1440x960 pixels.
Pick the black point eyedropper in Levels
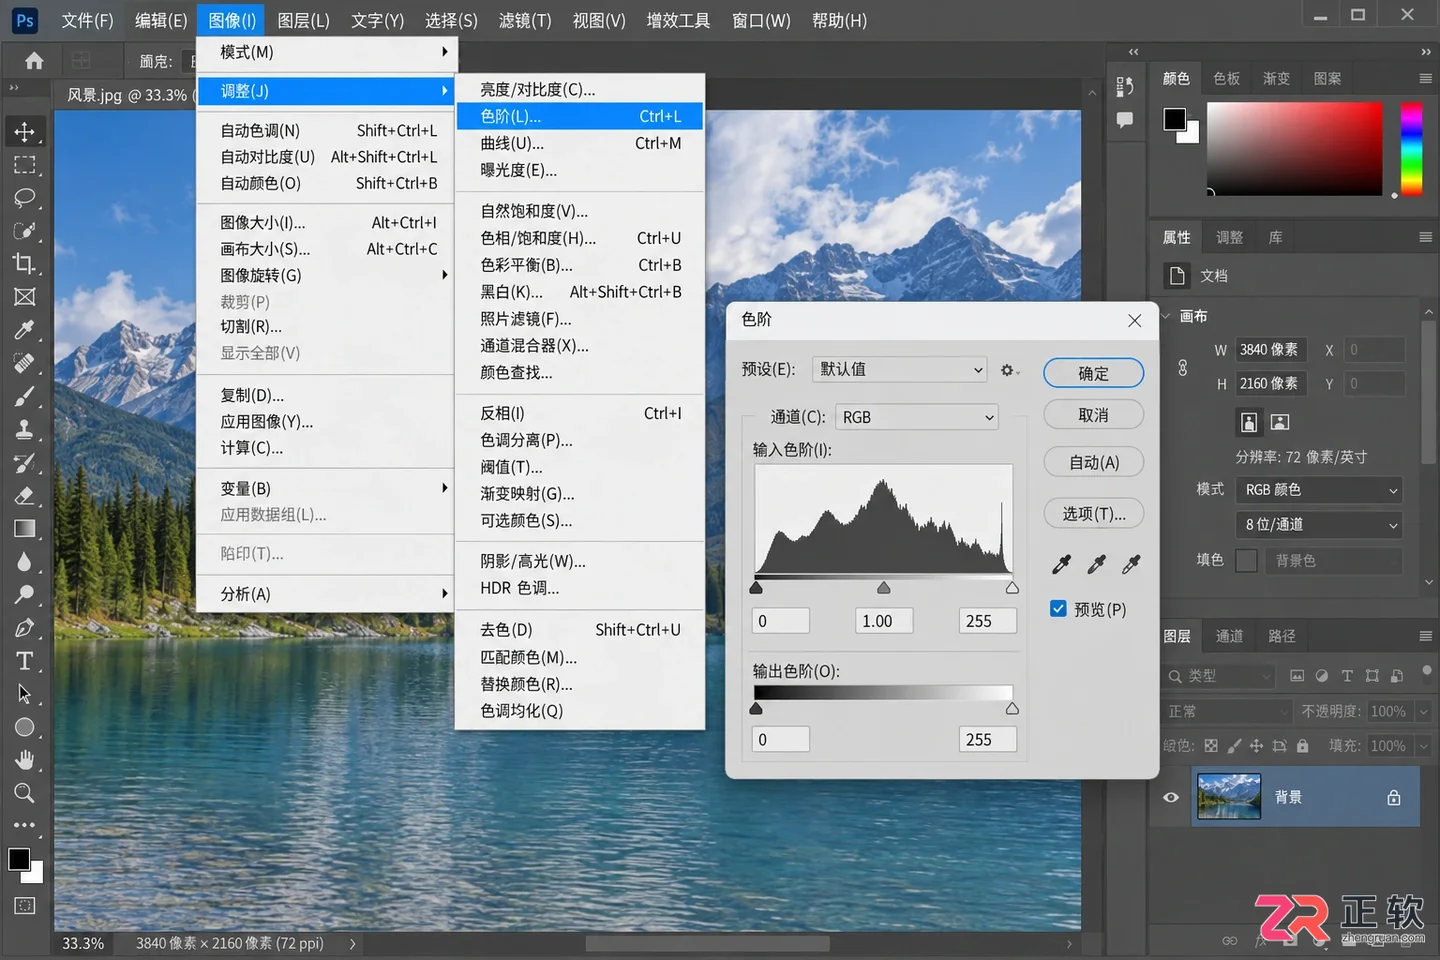[x=1061, y=565]
